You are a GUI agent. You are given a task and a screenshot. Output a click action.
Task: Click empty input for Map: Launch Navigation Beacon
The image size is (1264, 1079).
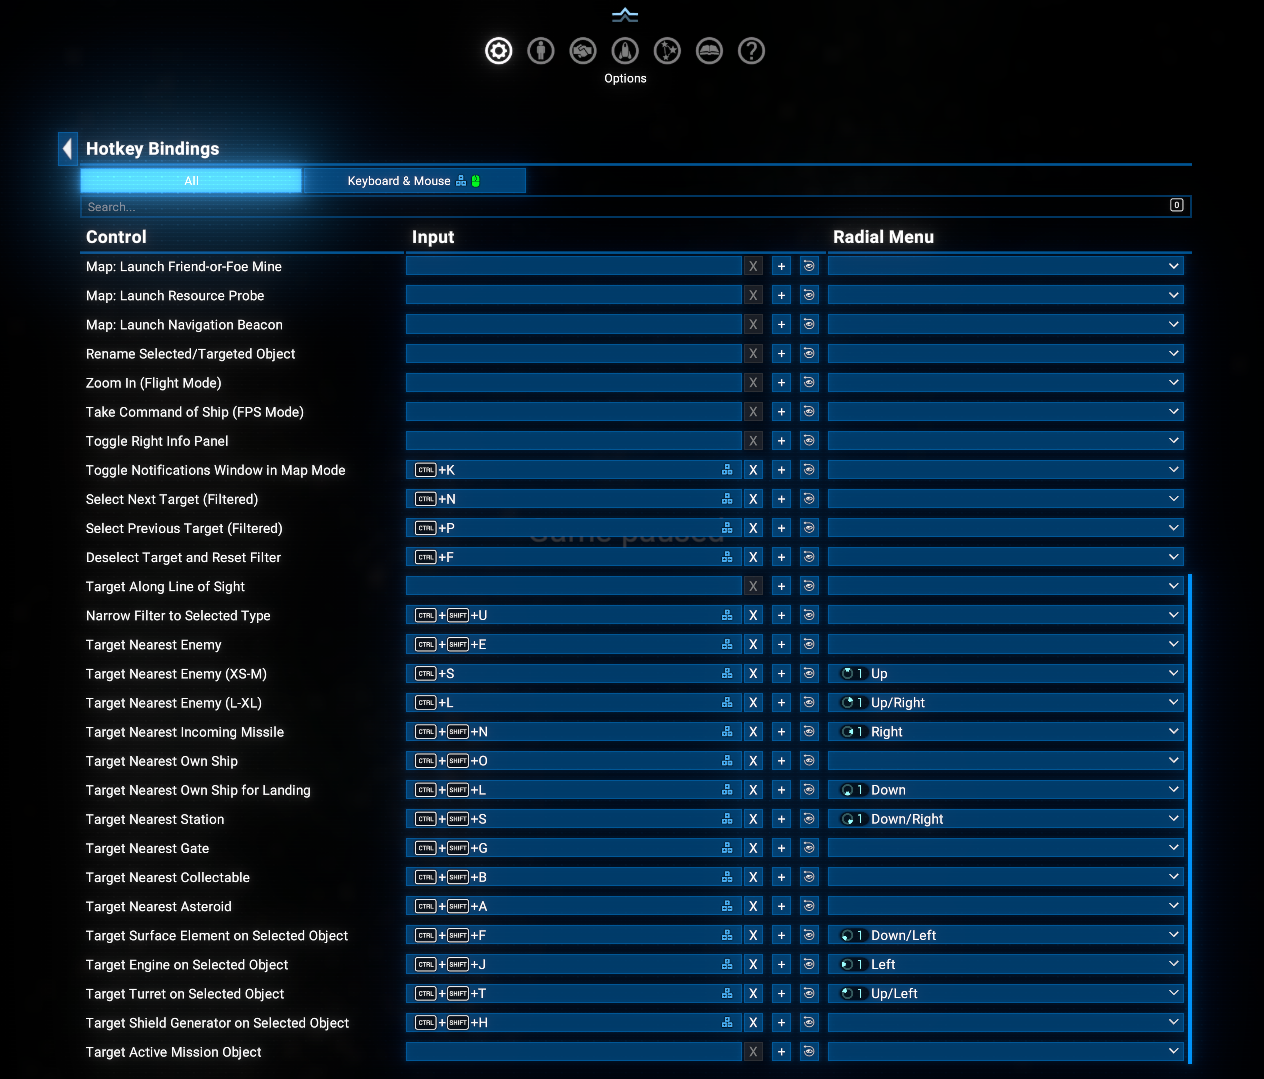574,325
